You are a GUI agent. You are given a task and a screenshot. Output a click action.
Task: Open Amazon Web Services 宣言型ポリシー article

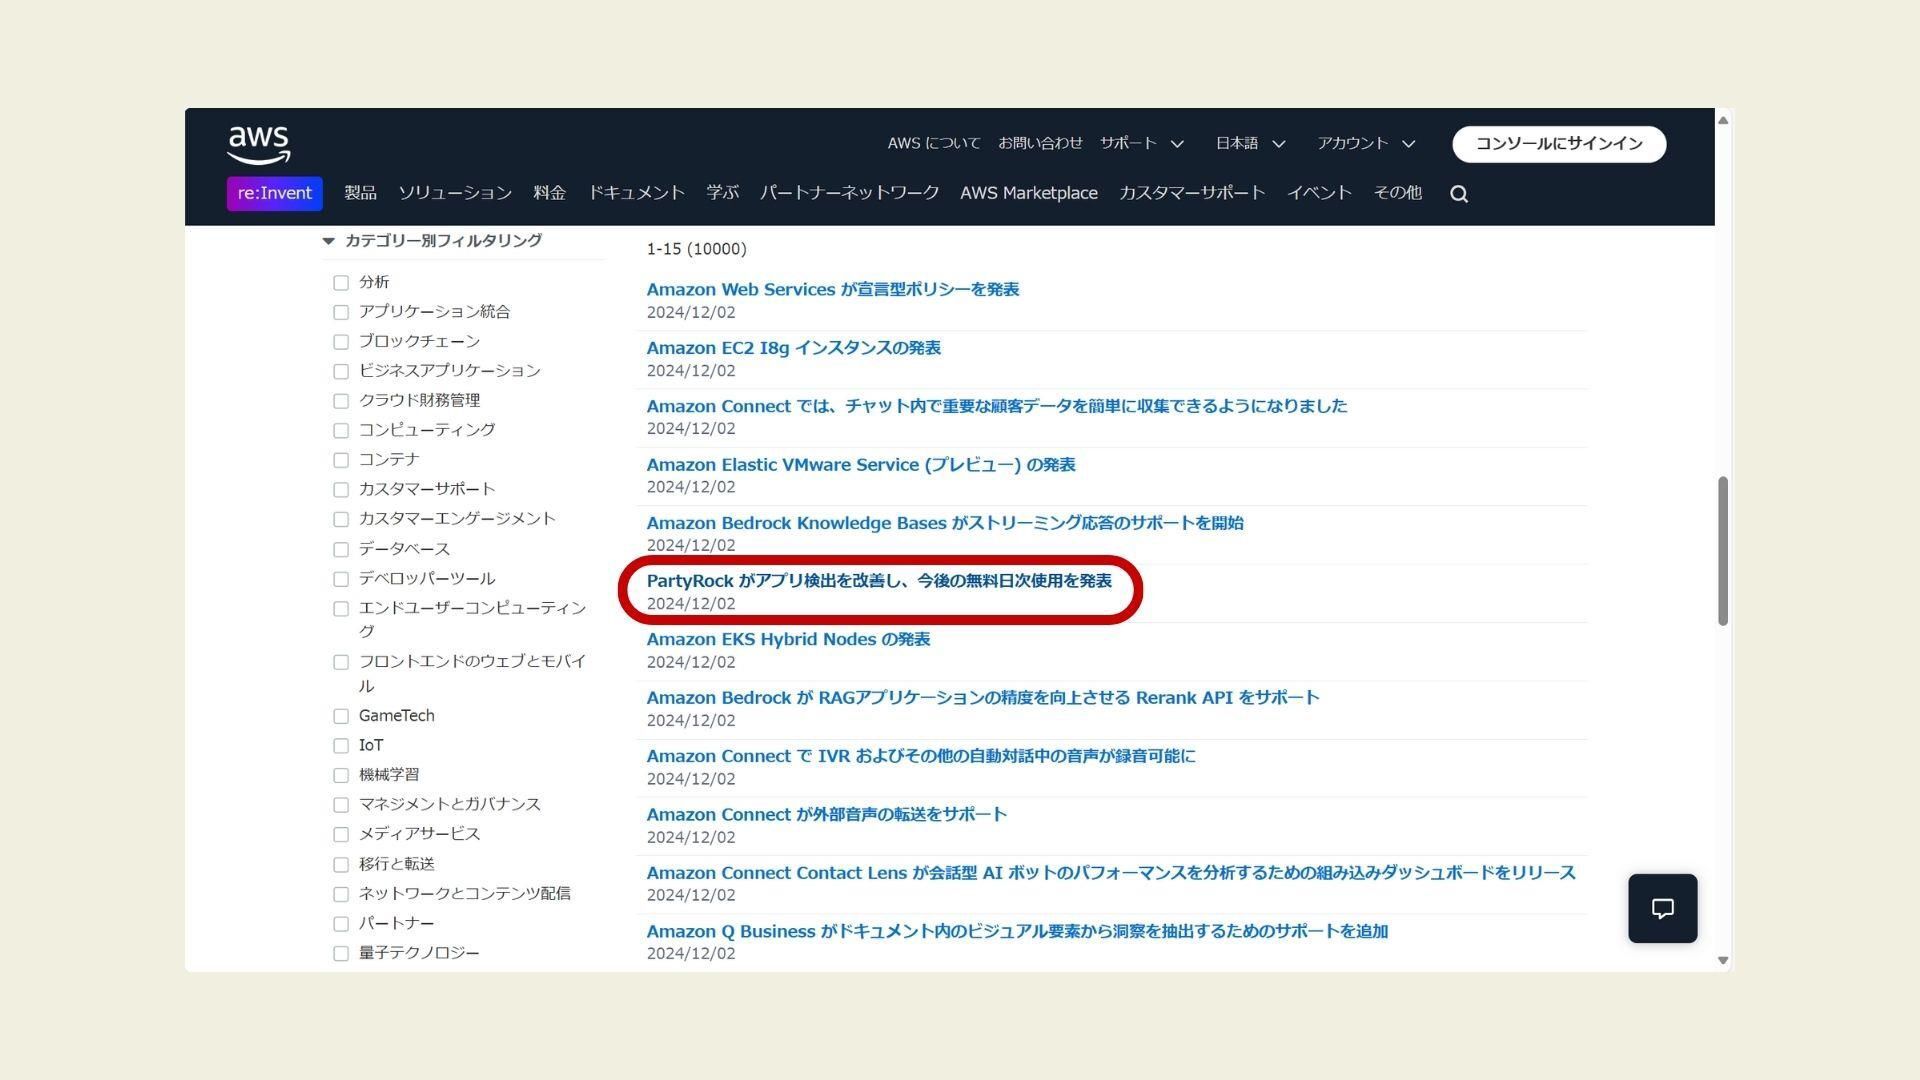[833, 290]
